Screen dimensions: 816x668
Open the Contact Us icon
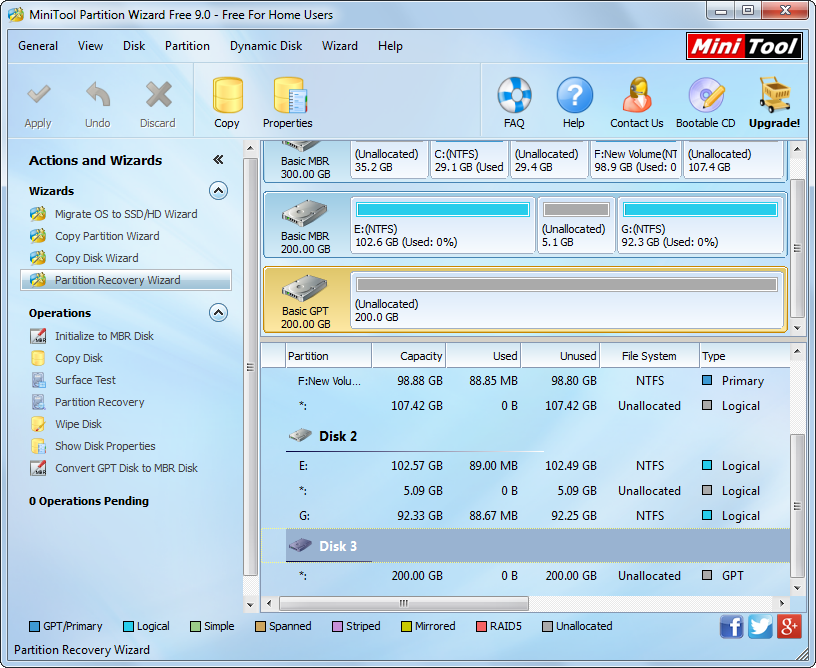[x=637, y=102]
